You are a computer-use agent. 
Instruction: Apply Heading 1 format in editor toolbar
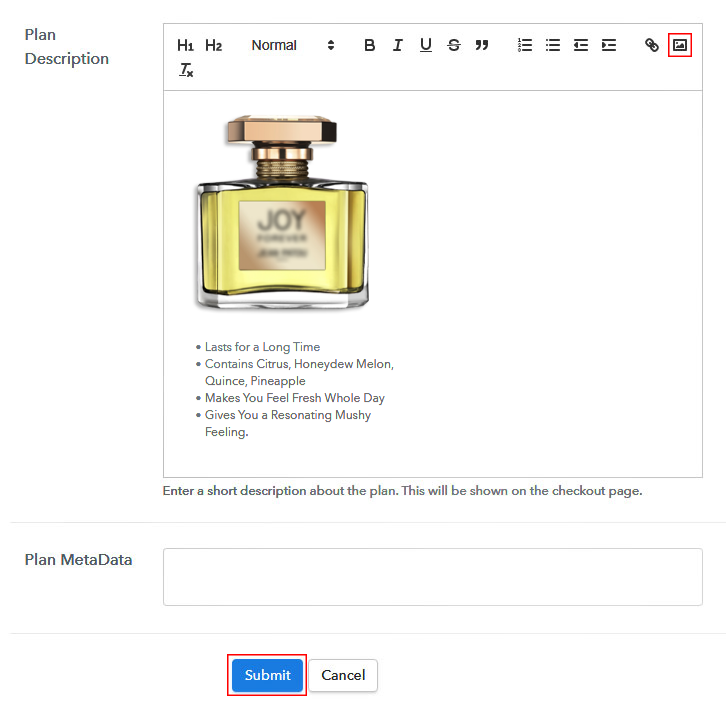coord(185,45)
